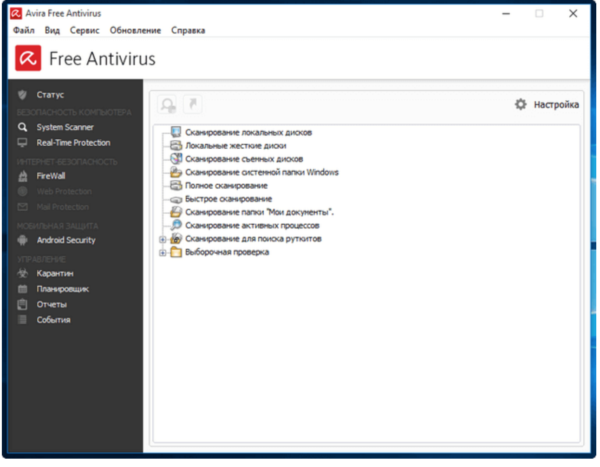
Task: Open the Файл menu
Action: [24, 30]
